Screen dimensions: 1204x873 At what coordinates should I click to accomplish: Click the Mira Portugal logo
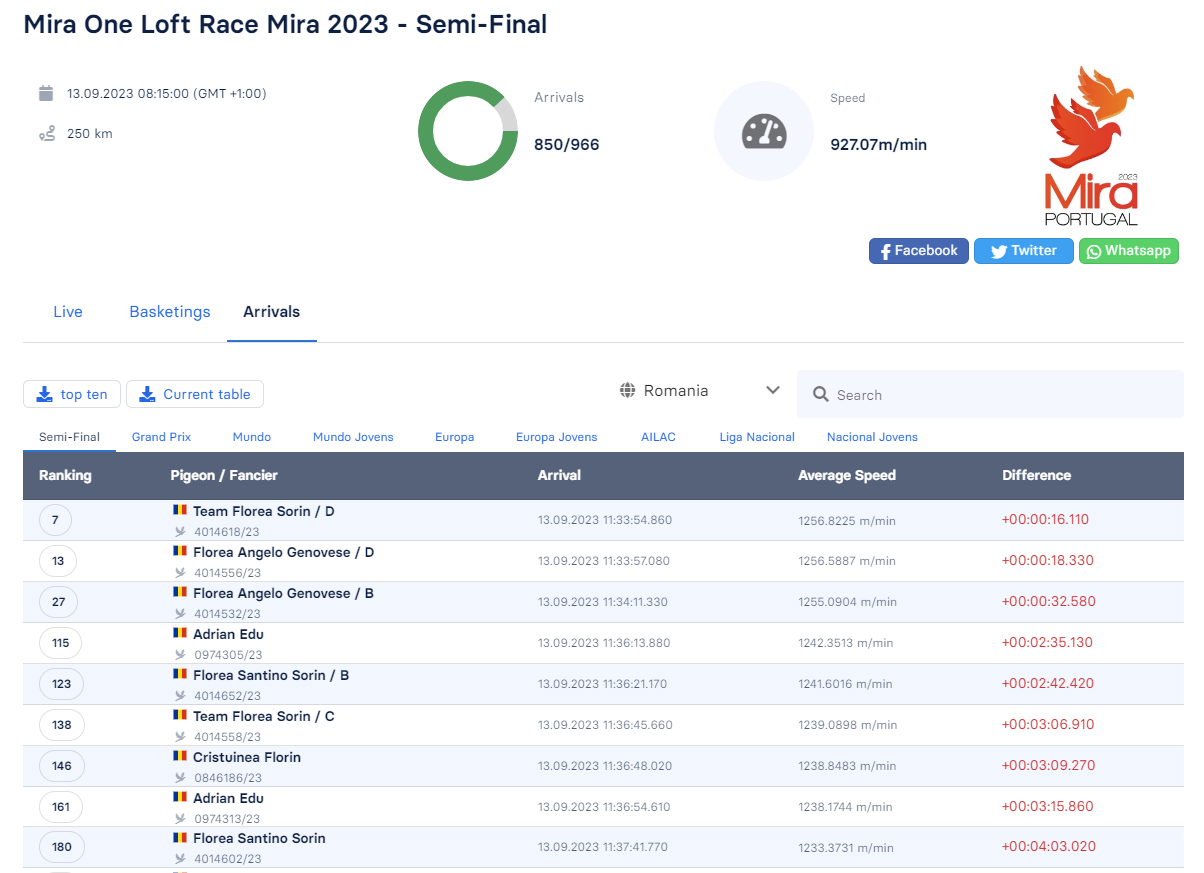(1092, 146)
